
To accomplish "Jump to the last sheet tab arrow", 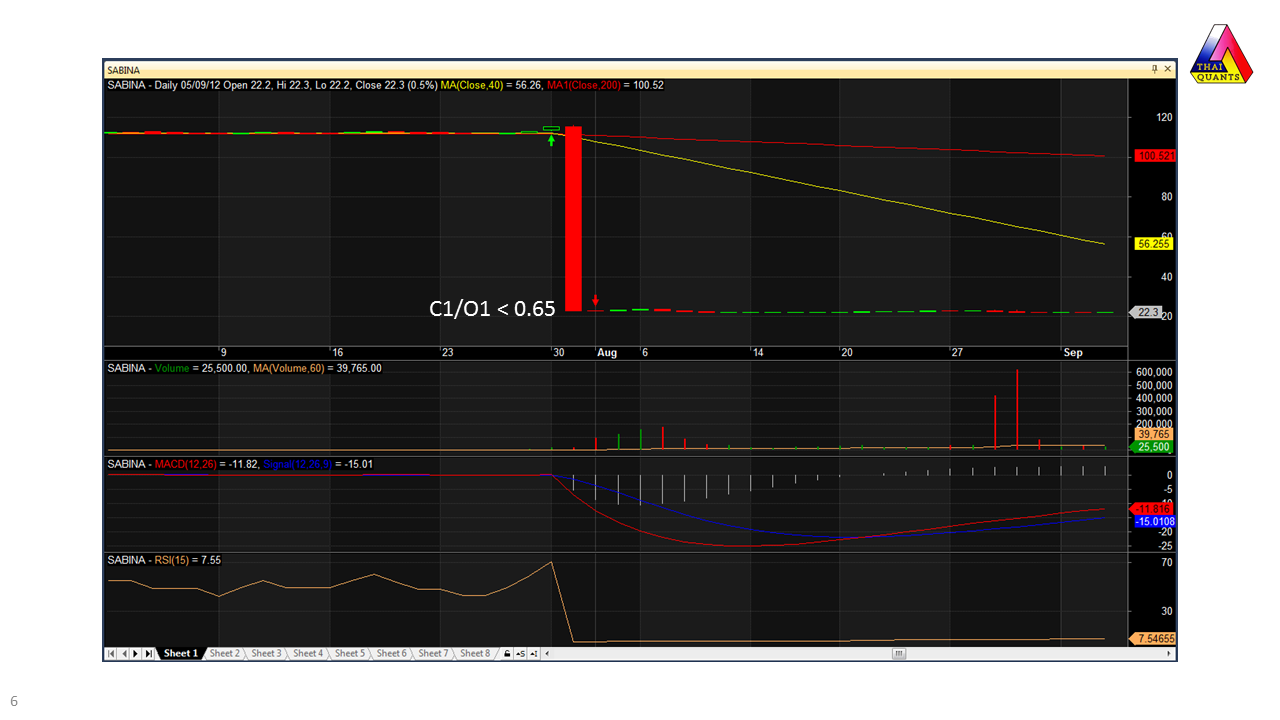I will pos(148,654).
